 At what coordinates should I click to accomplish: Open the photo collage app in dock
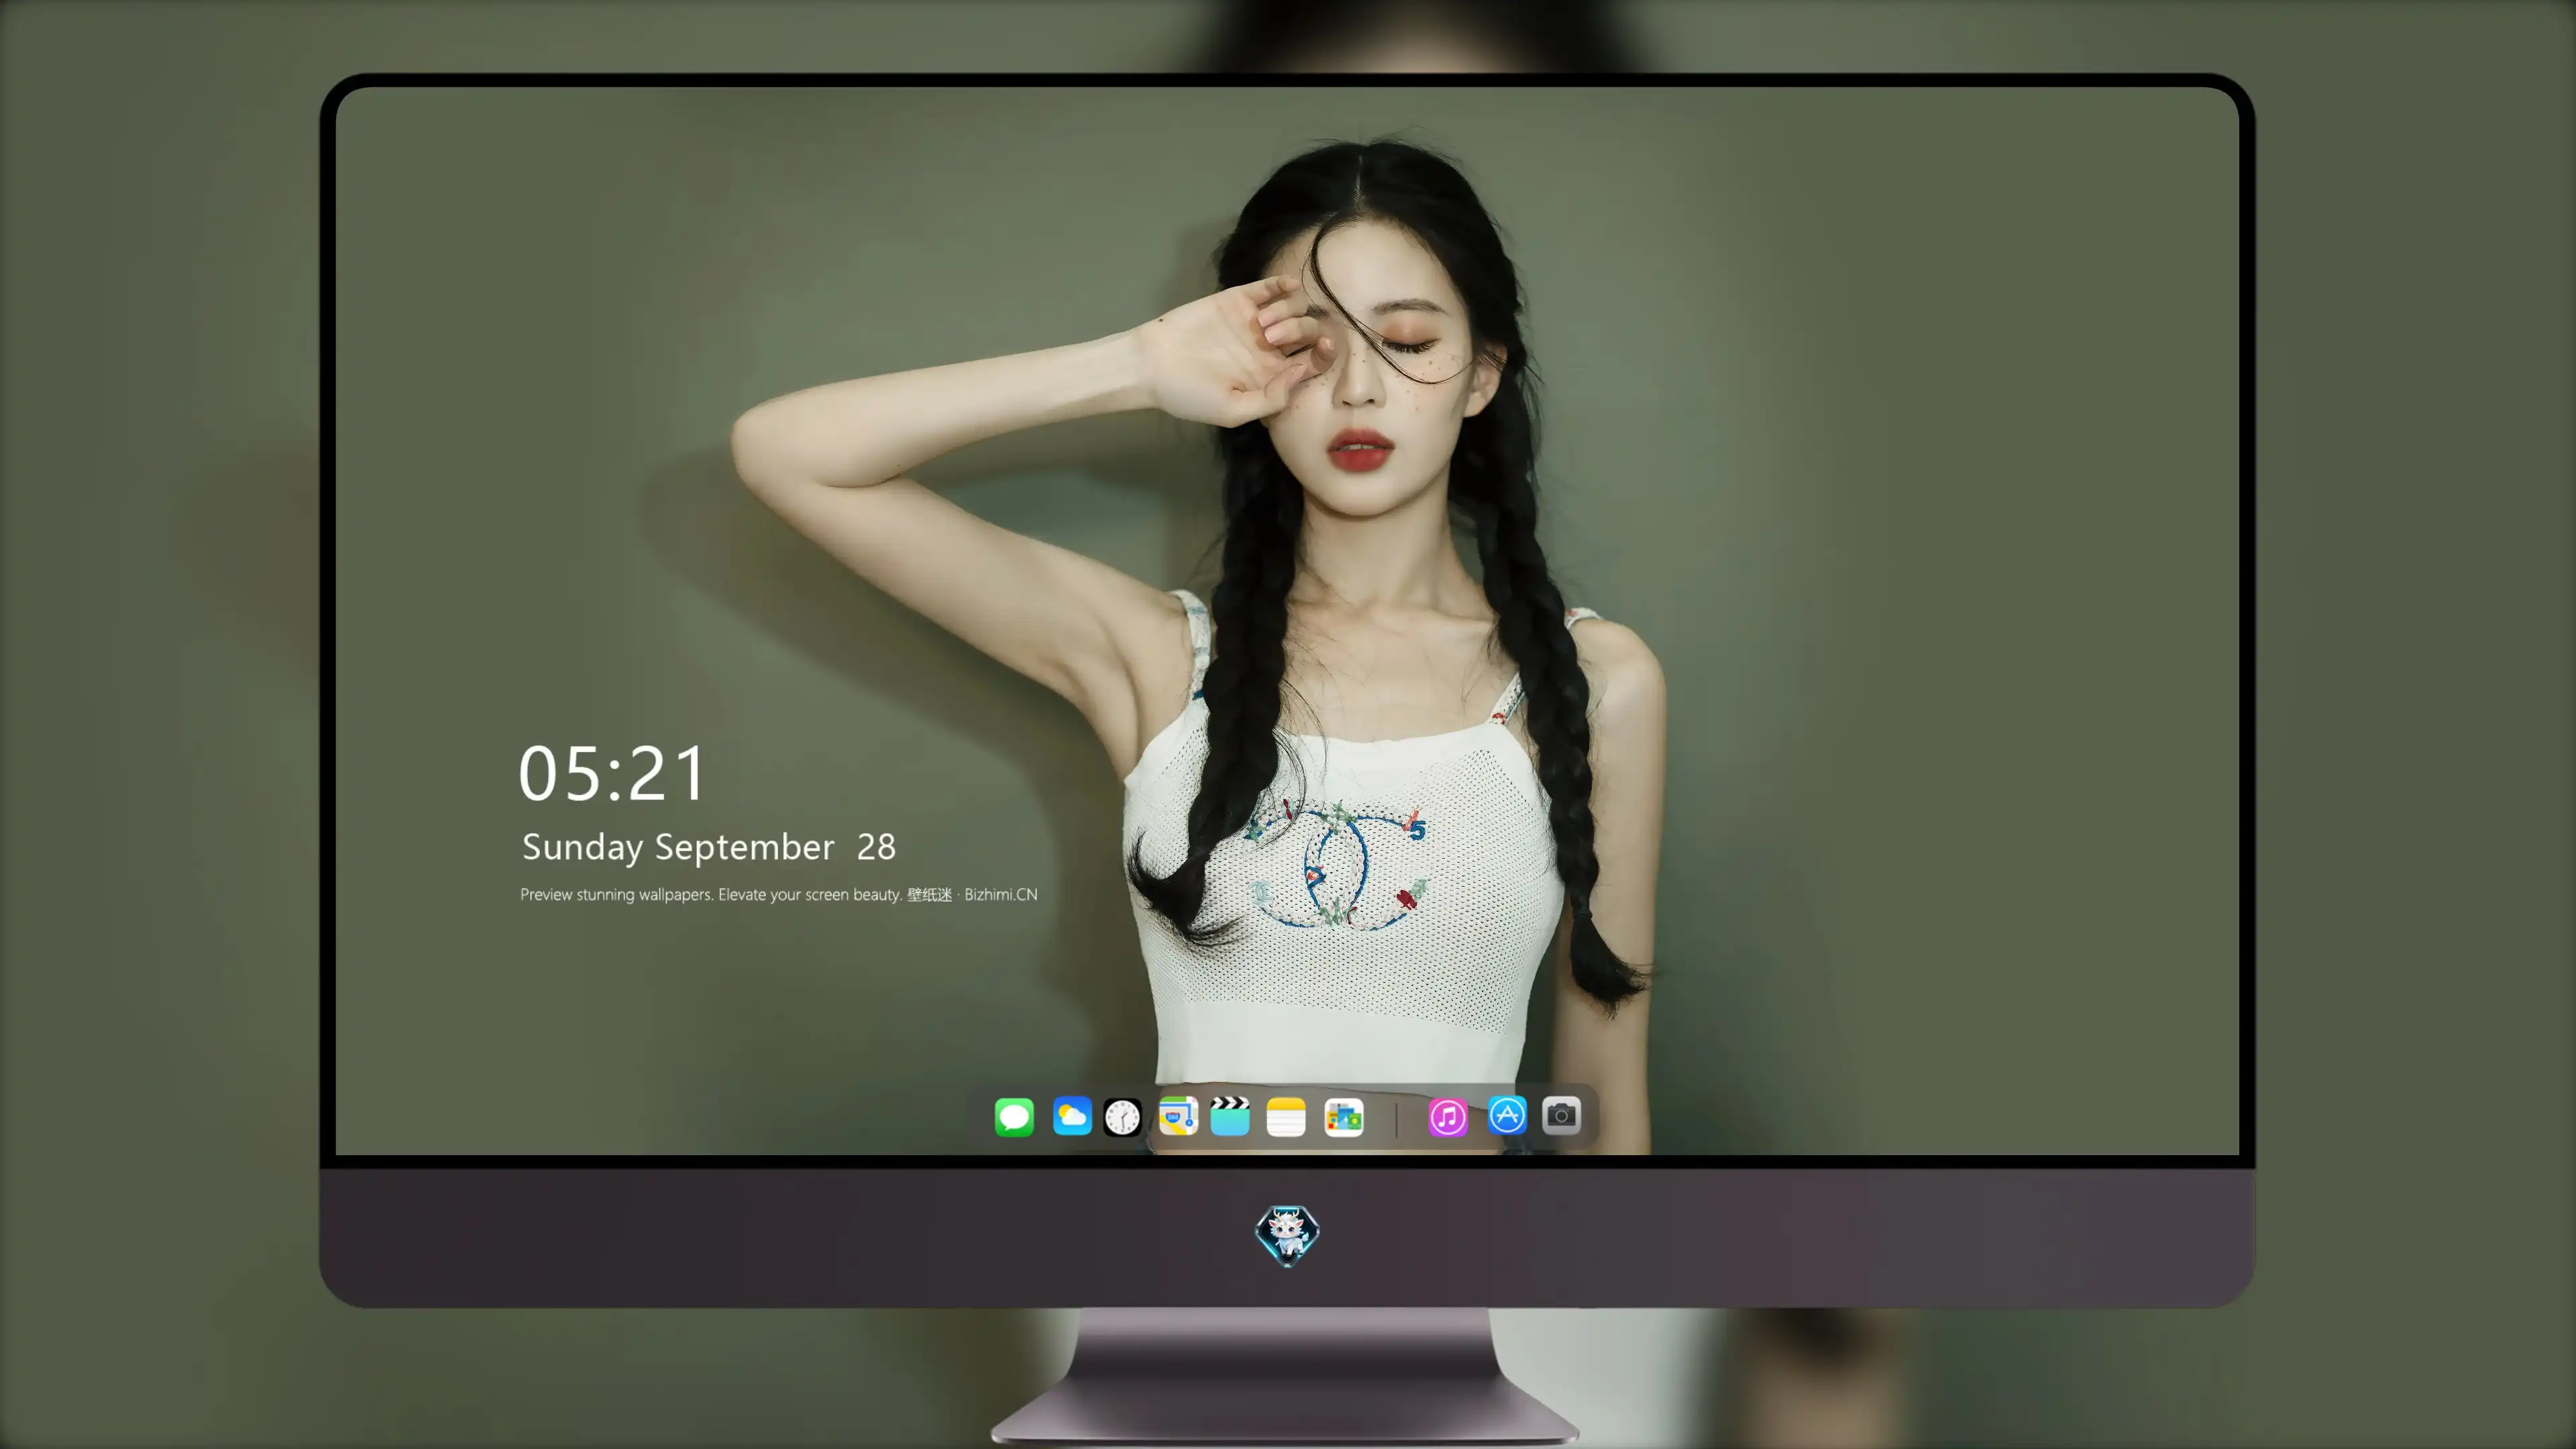(x=1344, y=1117)
